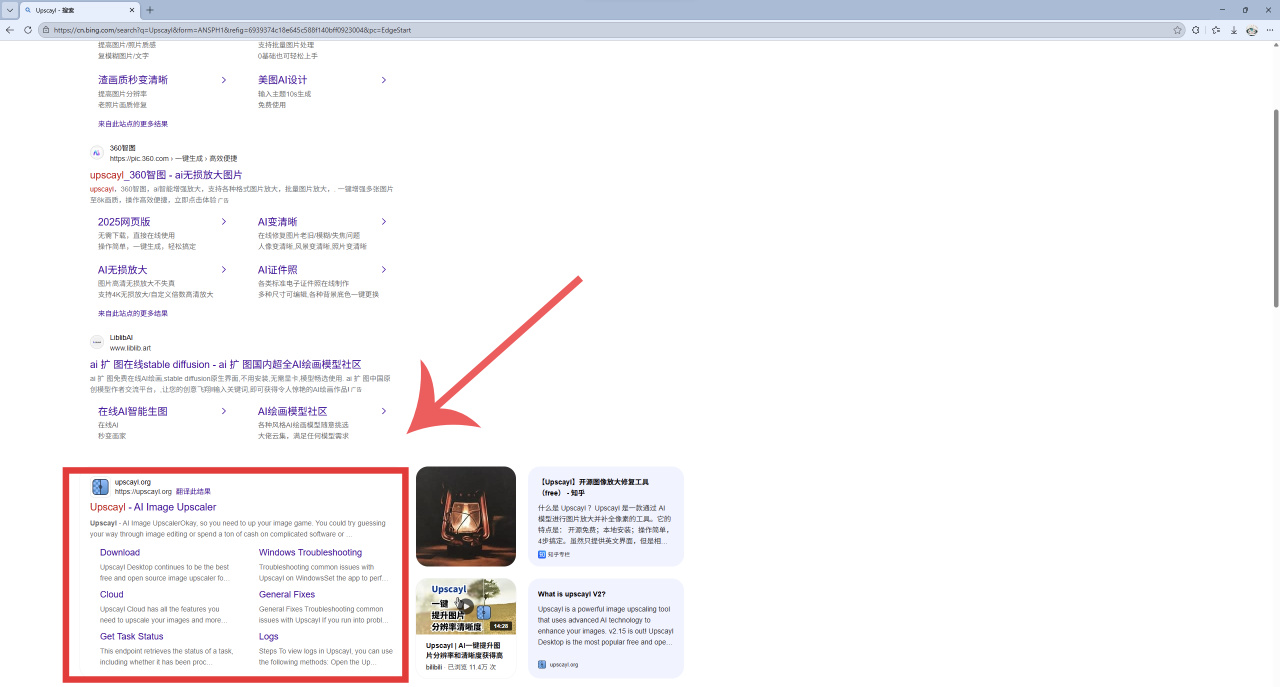Click the chevron next to AI无损放大
The image size is (1280, 687).
click(x=223, y=270)
